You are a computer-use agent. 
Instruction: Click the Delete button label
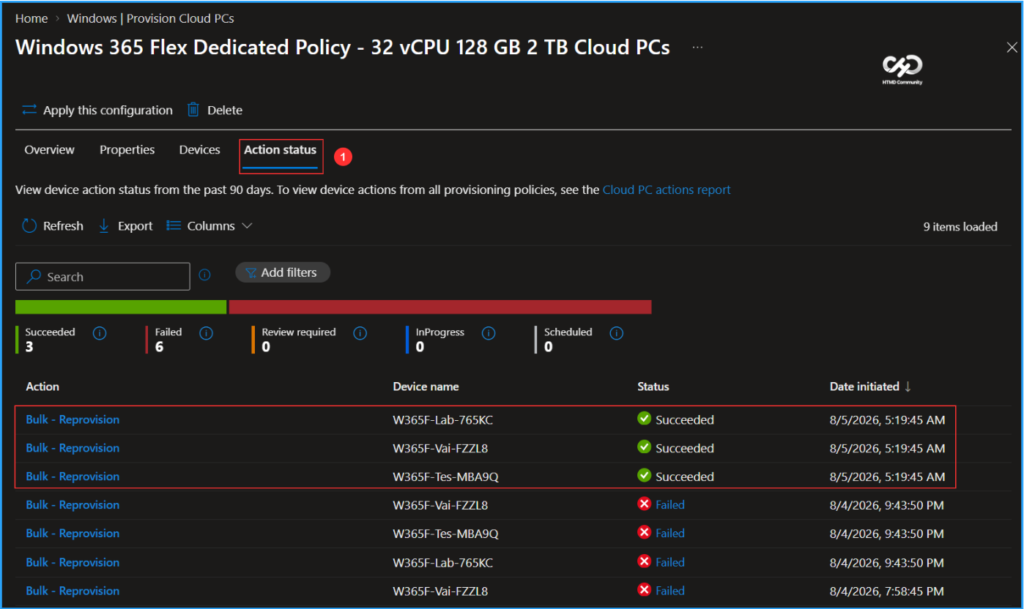point(225,110)
